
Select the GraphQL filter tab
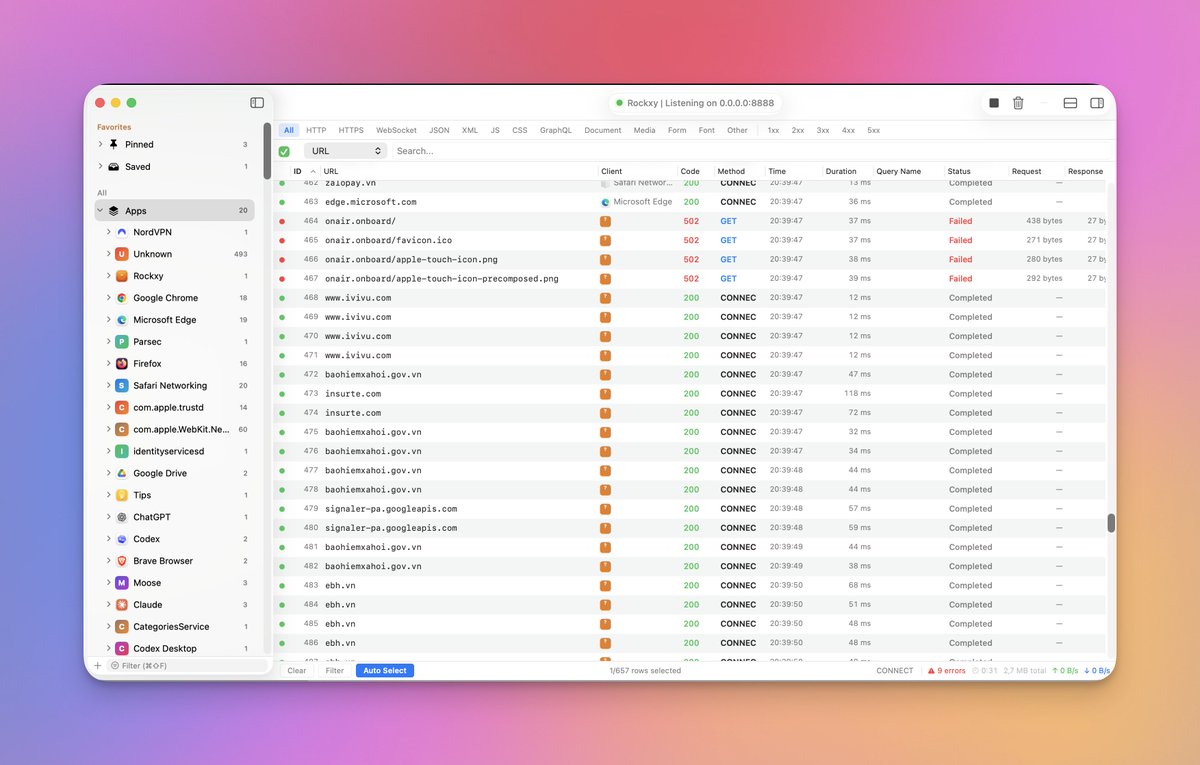pos(556,130)
